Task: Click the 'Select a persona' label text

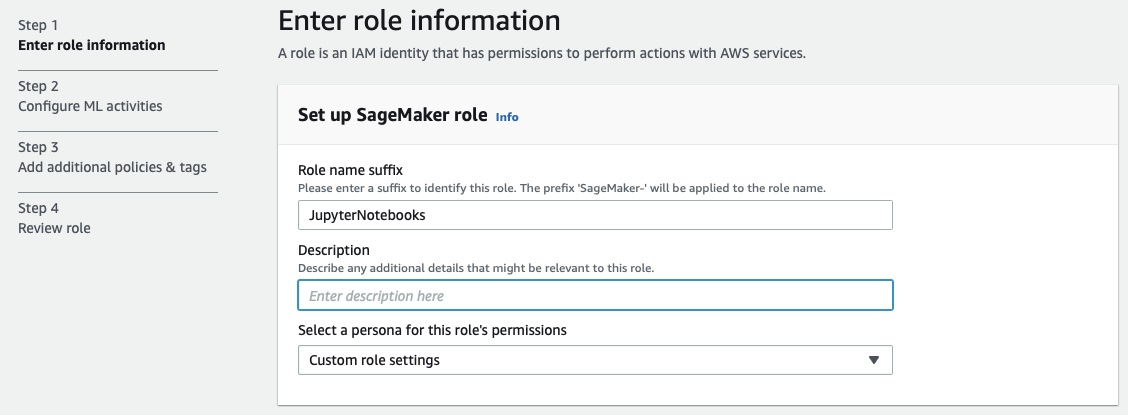Action: point(432,330)
